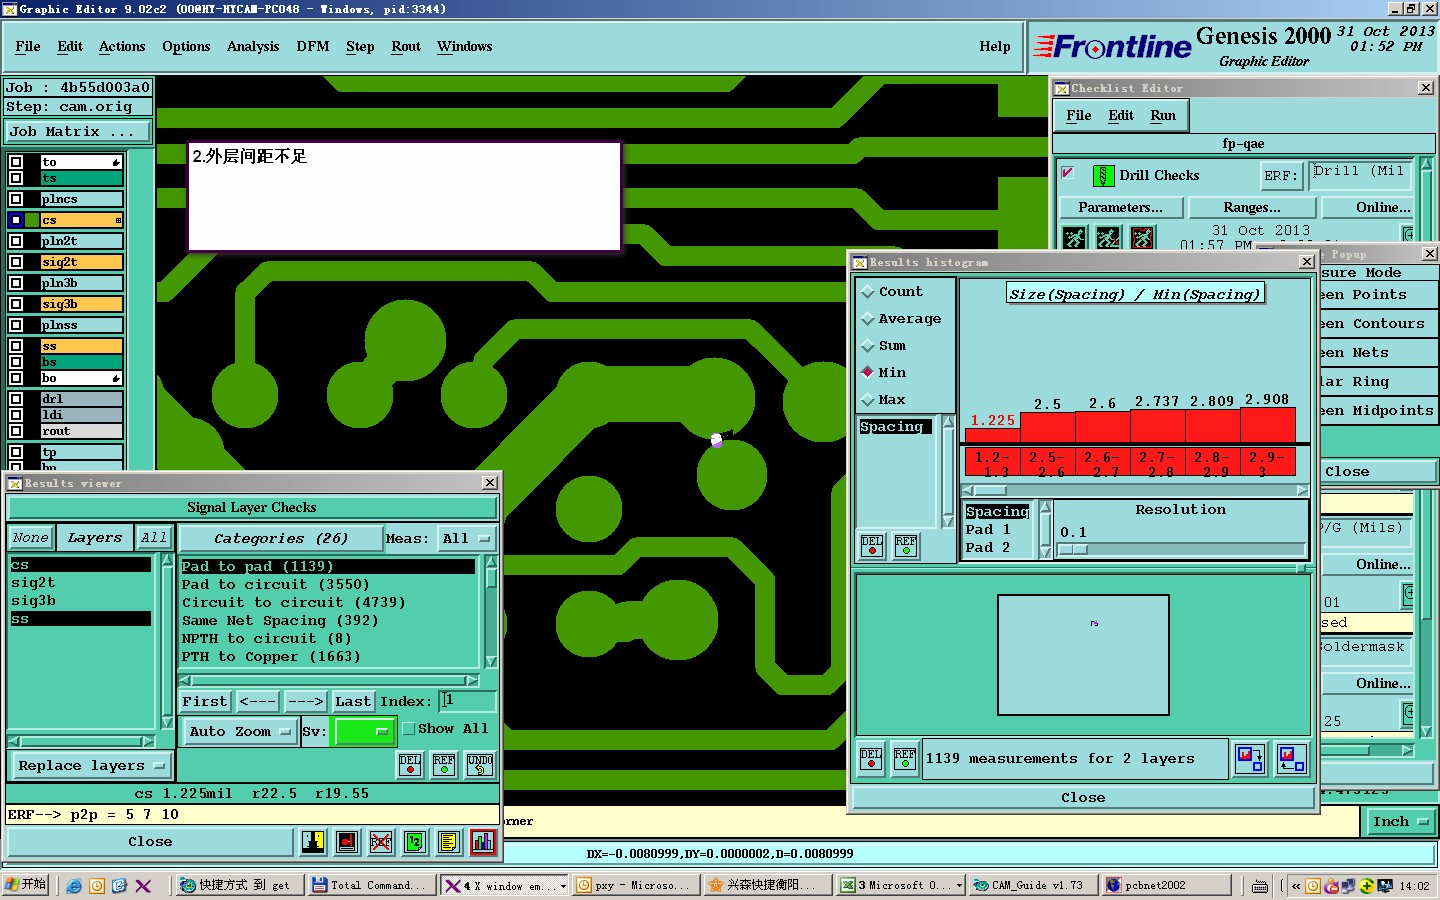Click the first running-man icon in Checklist Editor
The width and height of the screenshot is (1440, 900).
coord(1074,238)
